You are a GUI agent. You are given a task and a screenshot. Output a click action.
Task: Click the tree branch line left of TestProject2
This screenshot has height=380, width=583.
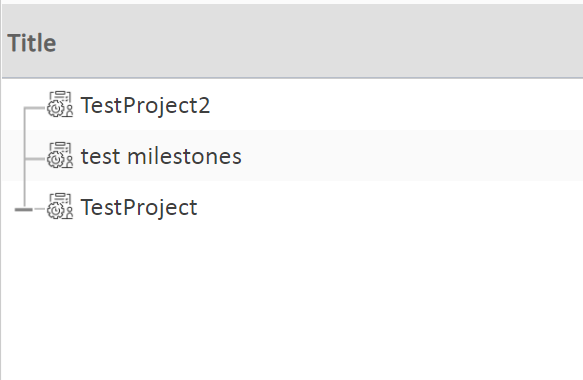click(35, 108)
